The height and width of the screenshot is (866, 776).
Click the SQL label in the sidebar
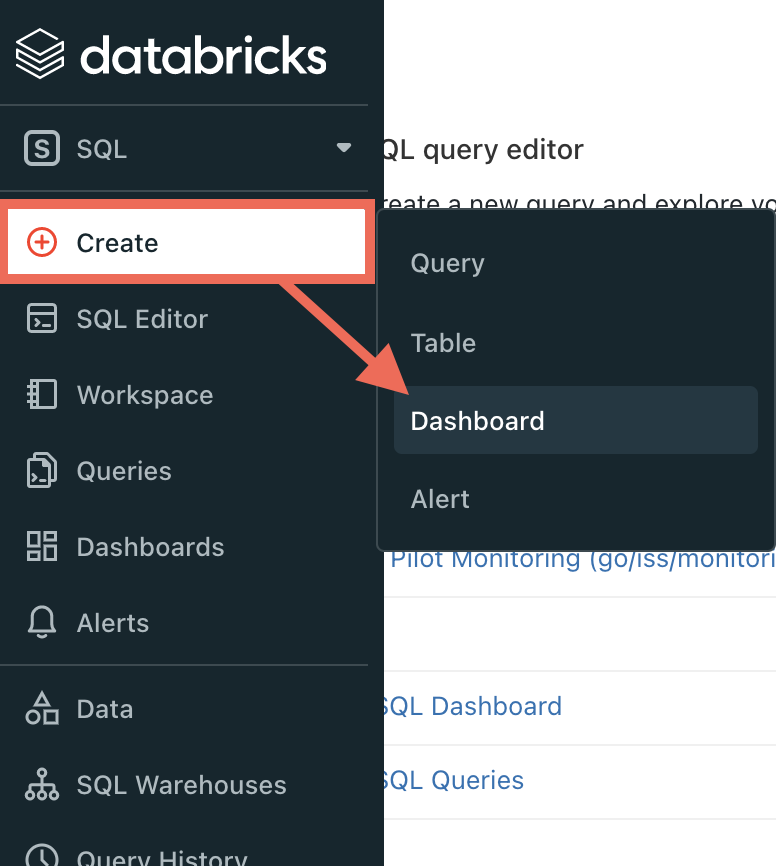(x=100, y=148)
